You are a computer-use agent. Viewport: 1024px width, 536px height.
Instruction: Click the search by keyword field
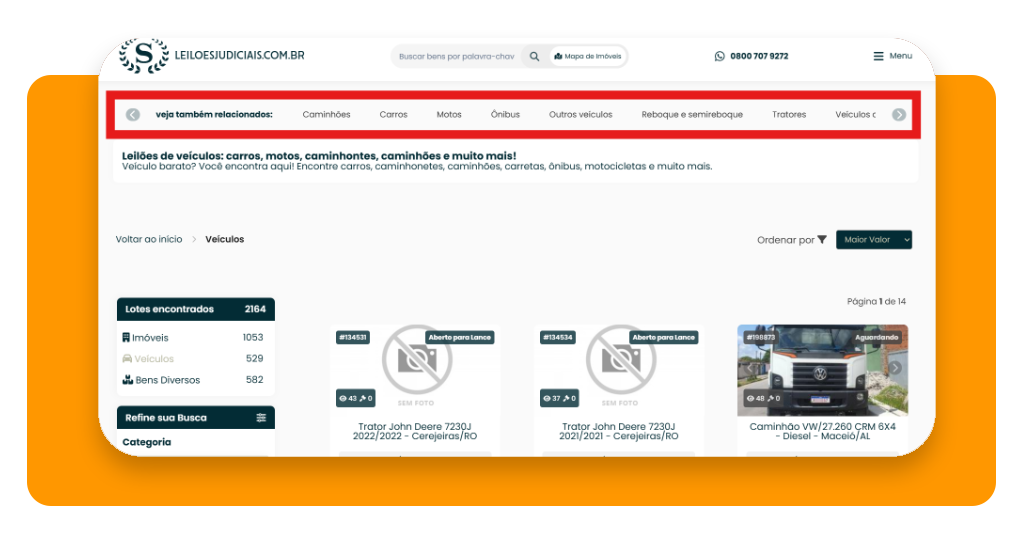point(456,57)
